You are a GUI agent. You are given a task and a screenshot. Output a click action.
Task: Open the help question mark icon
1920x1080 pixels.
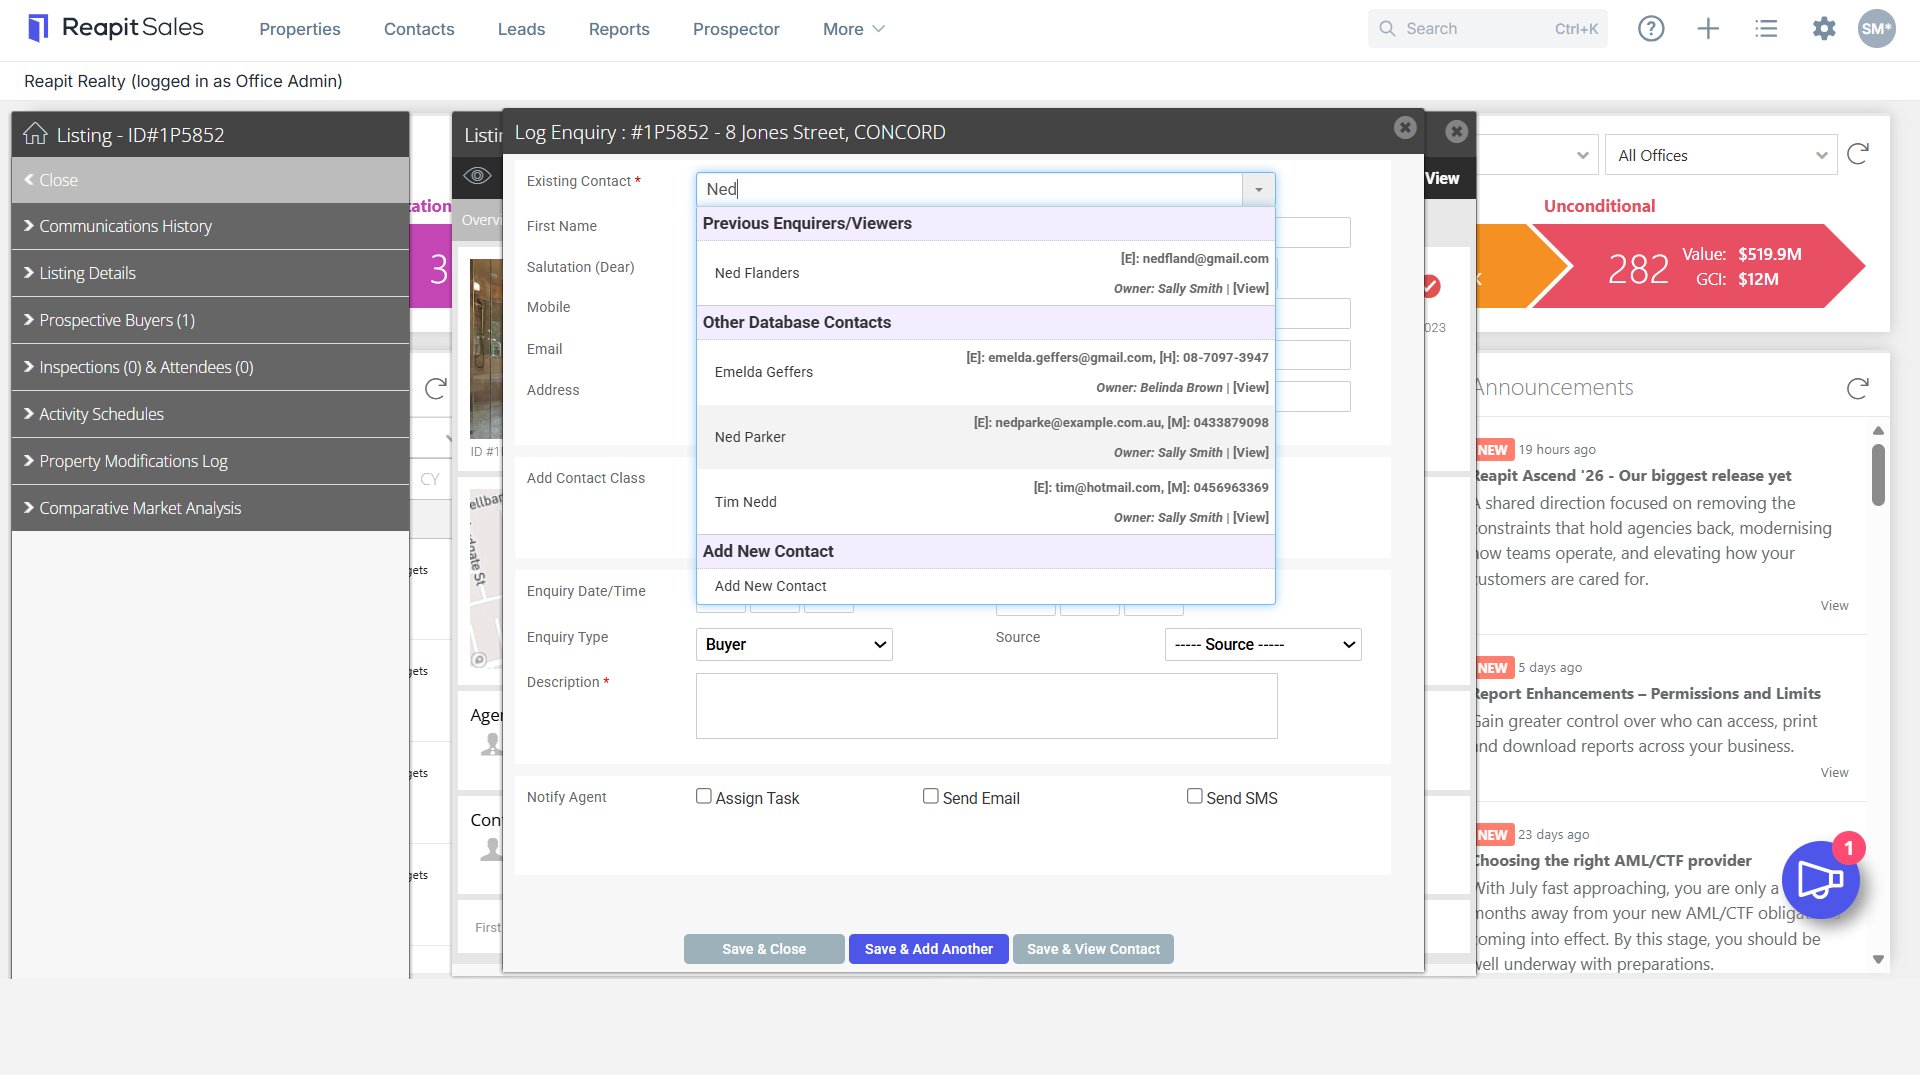(1651, 29)
